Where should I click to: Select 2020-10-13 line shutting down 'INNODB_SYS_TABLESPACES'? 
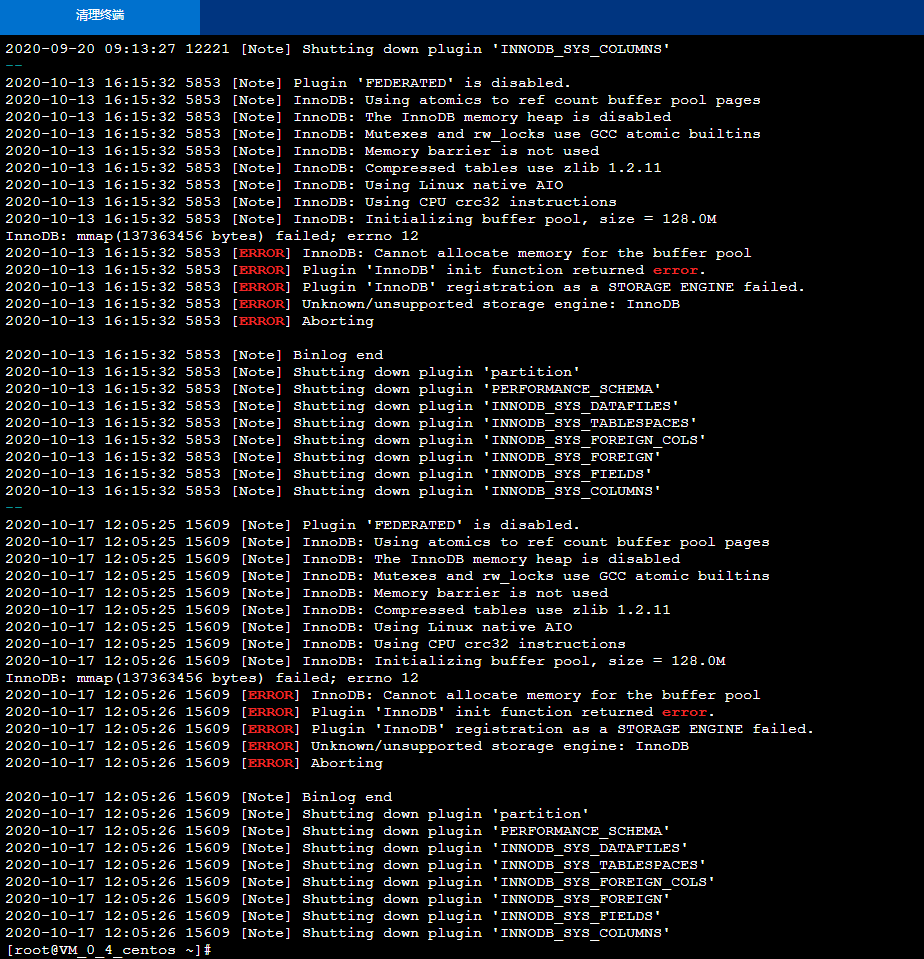pyautogui.click(x=351, y=423)
